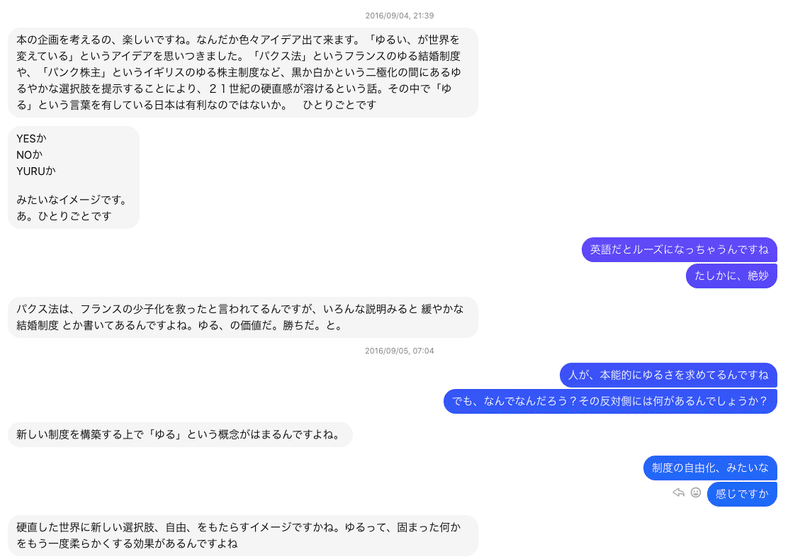Click the 人が、本能的にゆるさを求めてるんですね bubble
This screenshot has width=800, height=559.
coord(668,375)
